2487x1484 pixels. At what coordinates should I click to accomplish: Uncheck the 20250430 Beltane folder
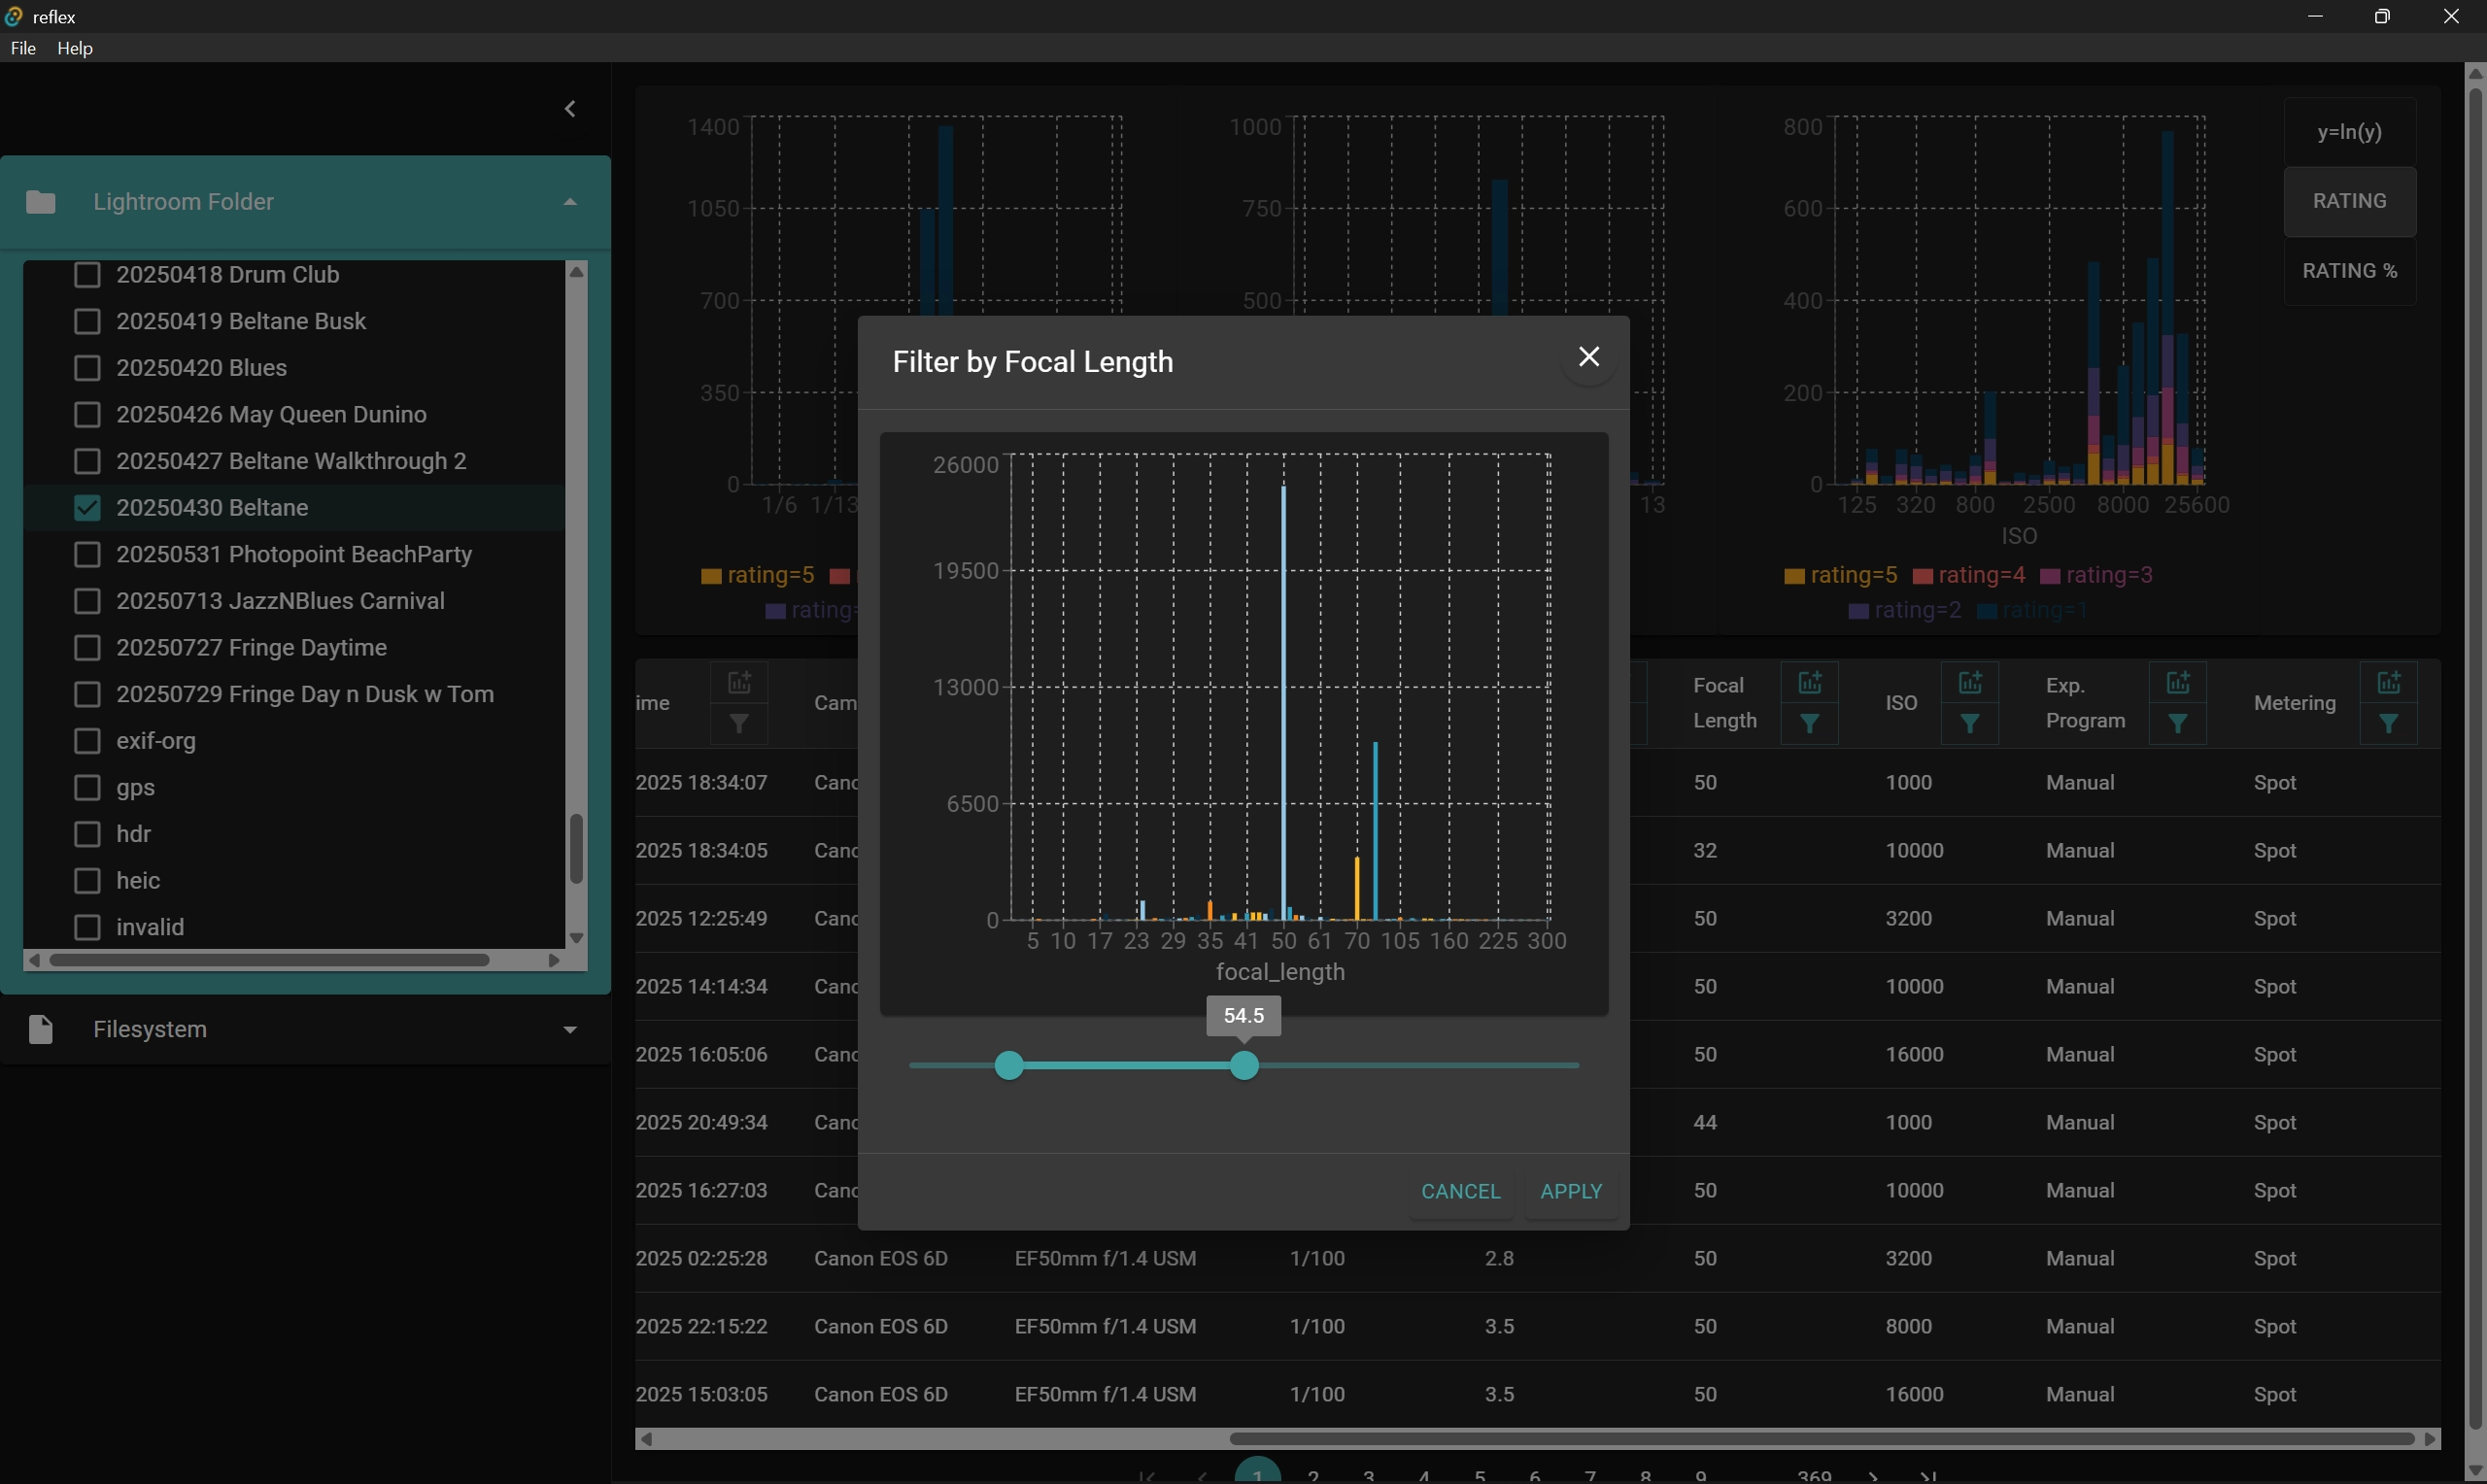tap(88, 508)
